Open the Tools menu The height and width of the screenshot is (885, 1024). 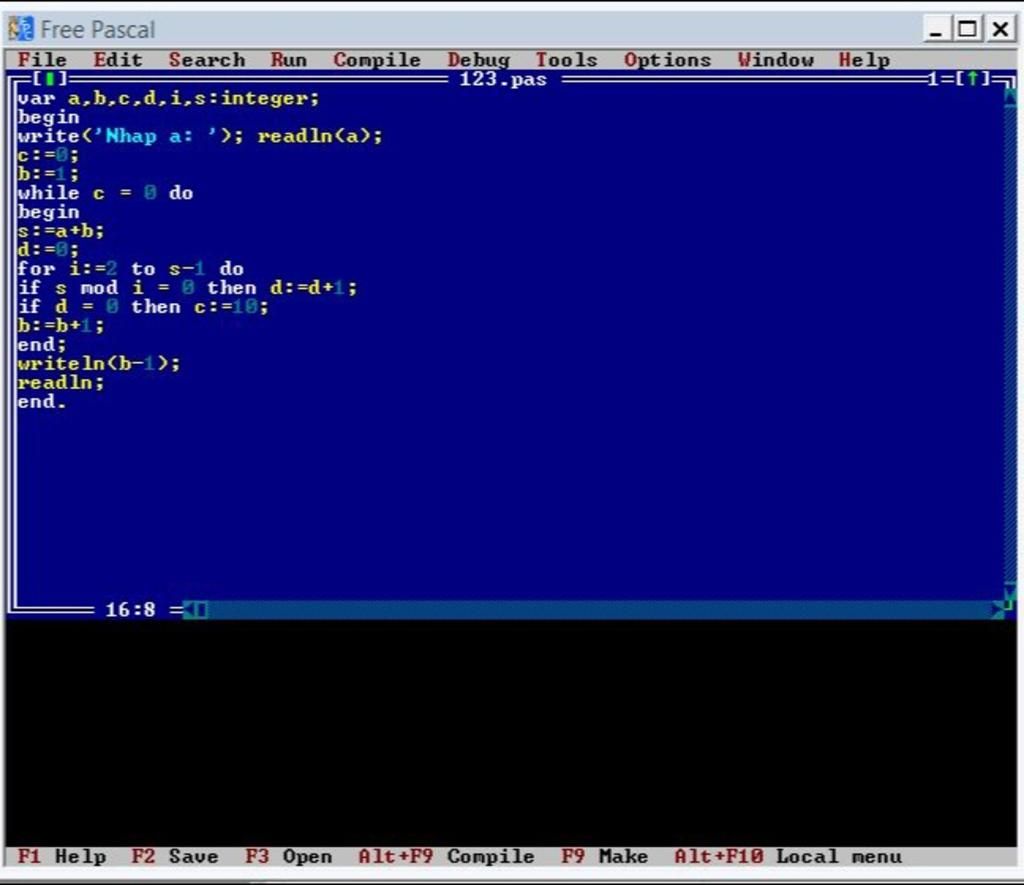566,59
